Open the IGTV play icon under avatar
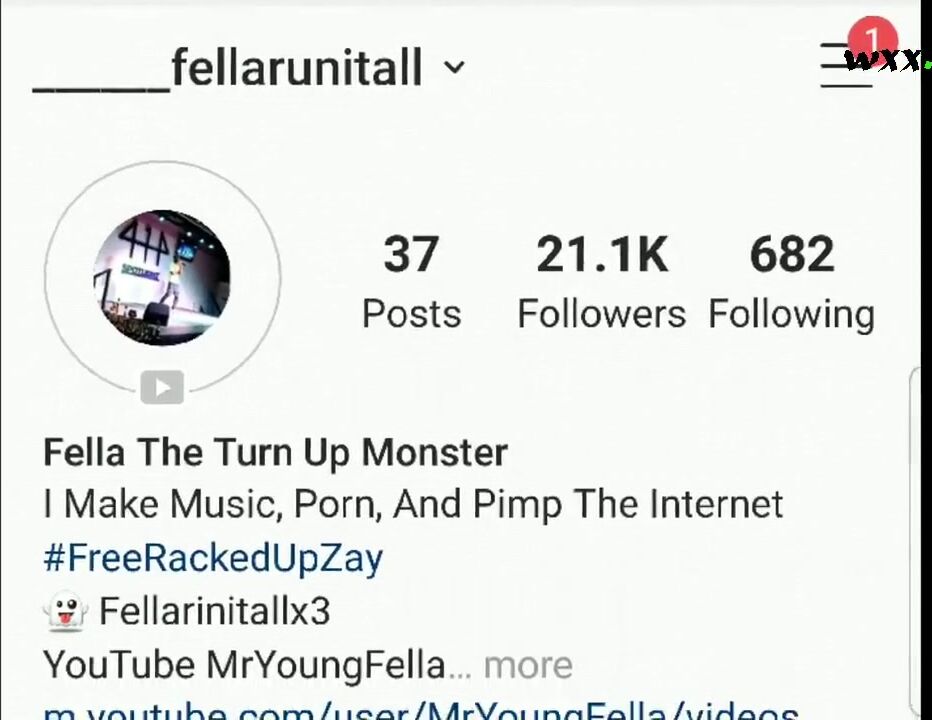932x720 pixels. [162, 388]
